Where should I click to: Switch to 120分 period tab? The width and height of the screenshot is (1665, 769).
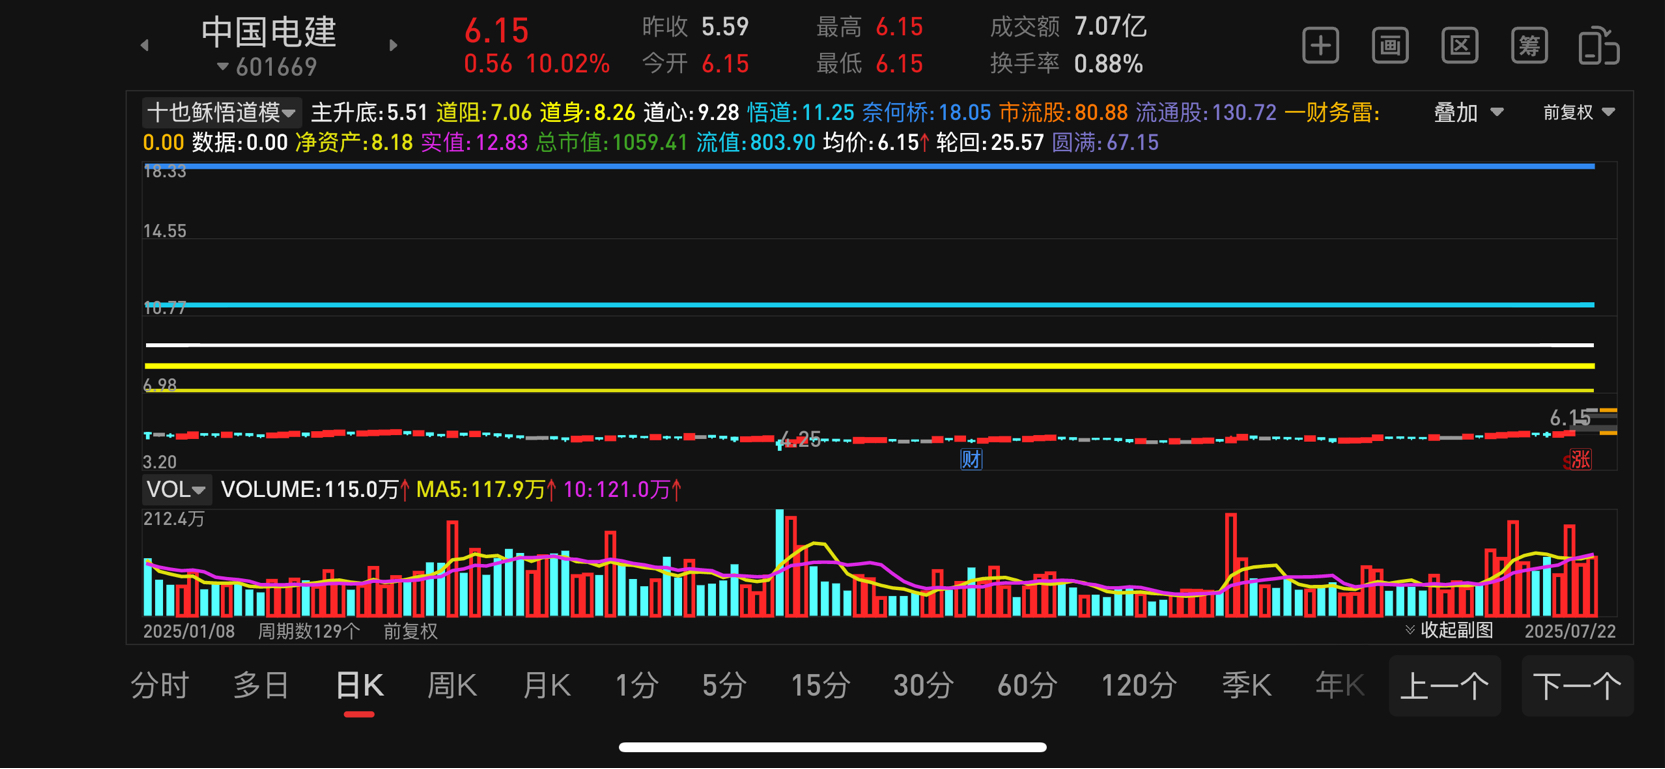click(1139, 686)
